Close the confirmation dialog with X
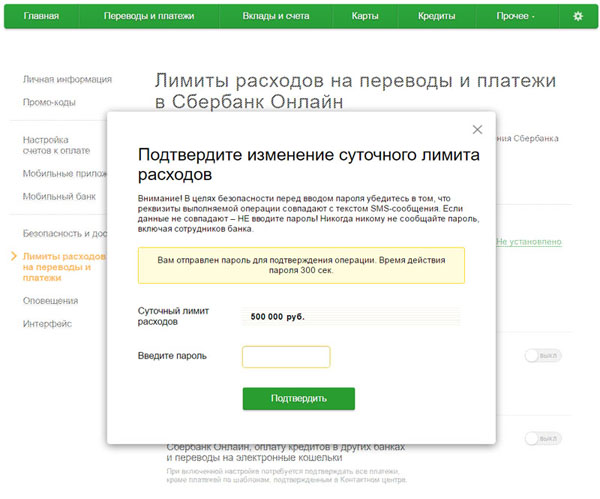The height and width of the screenshot is (499, 600). tap(477, 129)
